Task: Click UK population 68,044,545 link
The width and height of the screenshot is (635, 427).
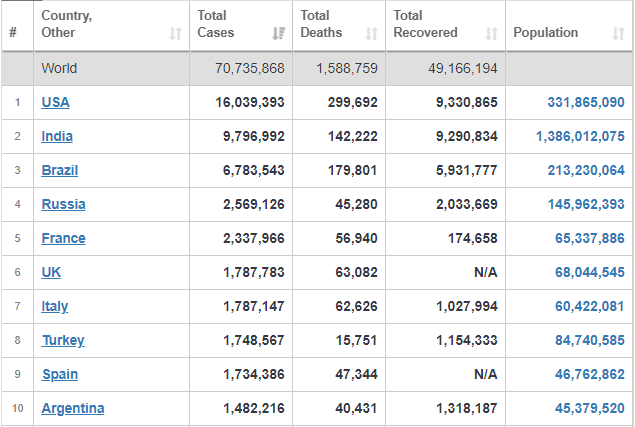Action: pos(590,272)
